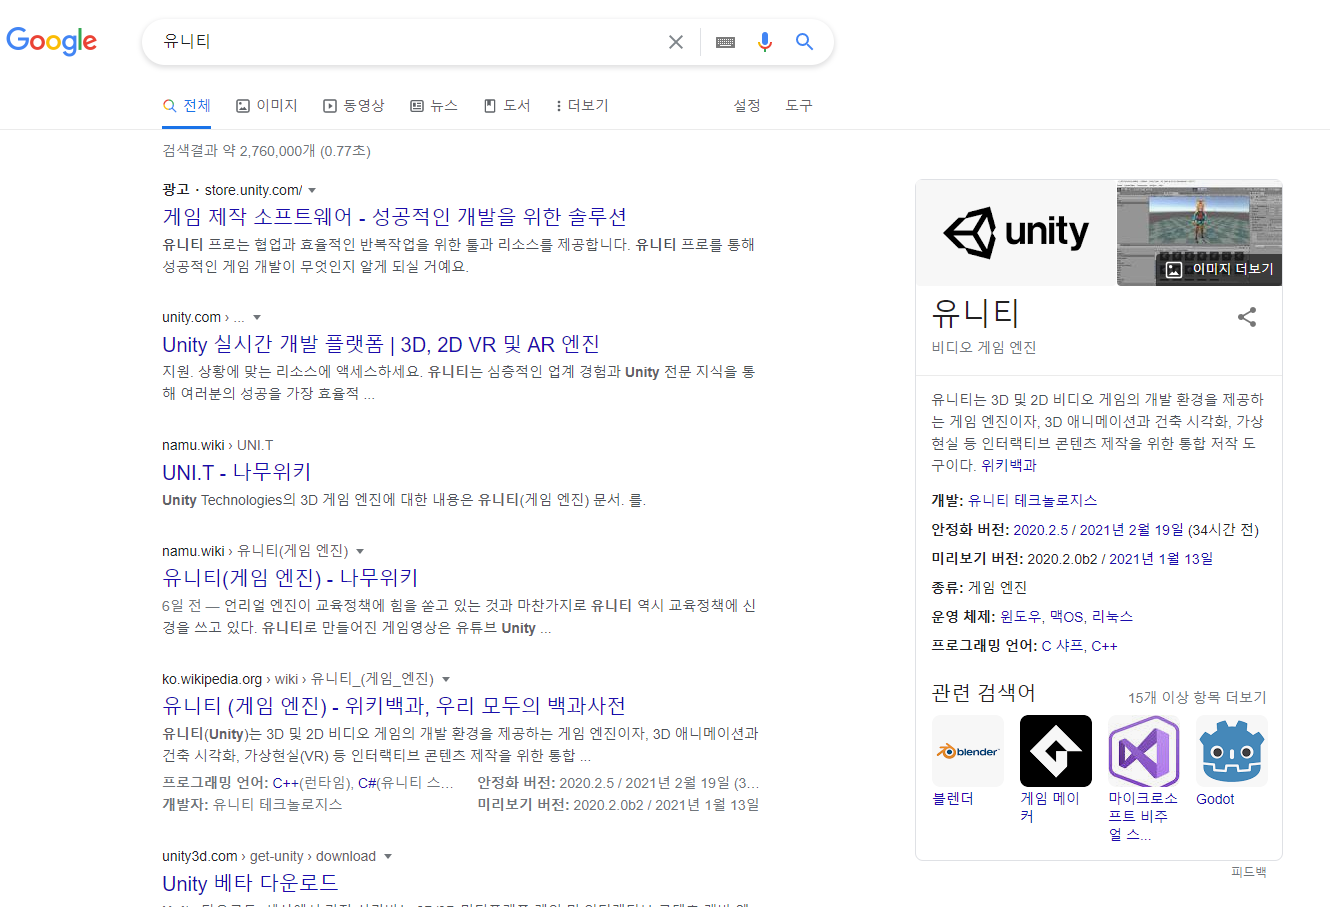Open the 윈도우 operating system link
This screenshot has height=907, width=1330.
1020,617
